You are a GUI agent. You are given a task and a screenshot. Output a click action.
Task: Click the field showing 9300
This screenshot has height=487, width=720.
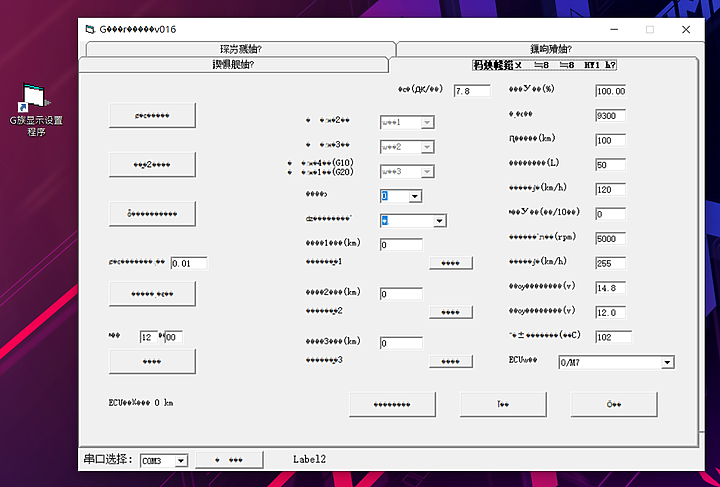611,116
